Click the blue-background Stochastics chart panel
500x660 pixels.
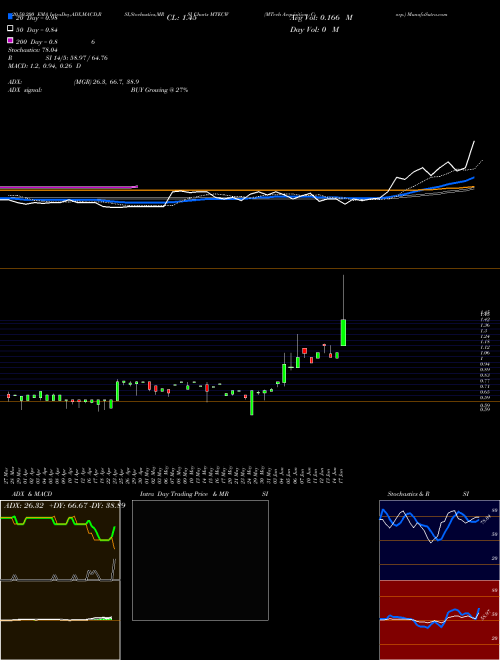(x=439, y=540)
